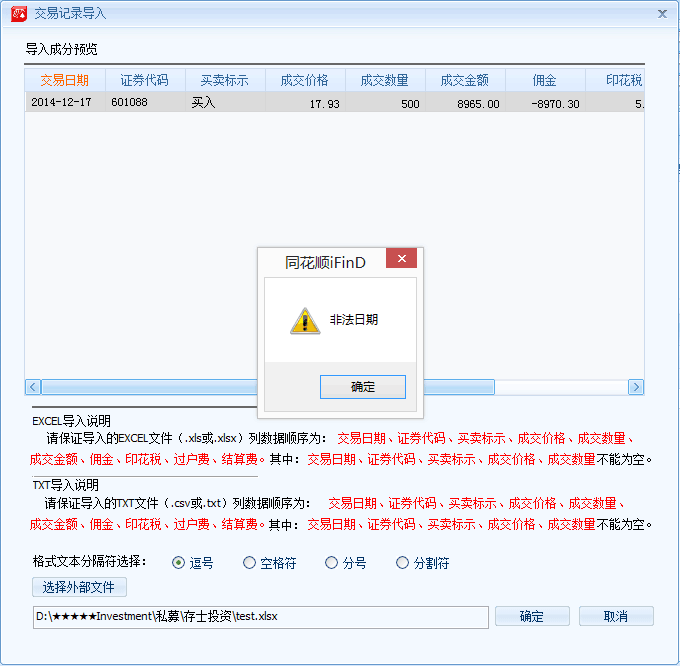The image size is (680, 666).
Task: Select the cell with code 601088
Action: [145, 102]
